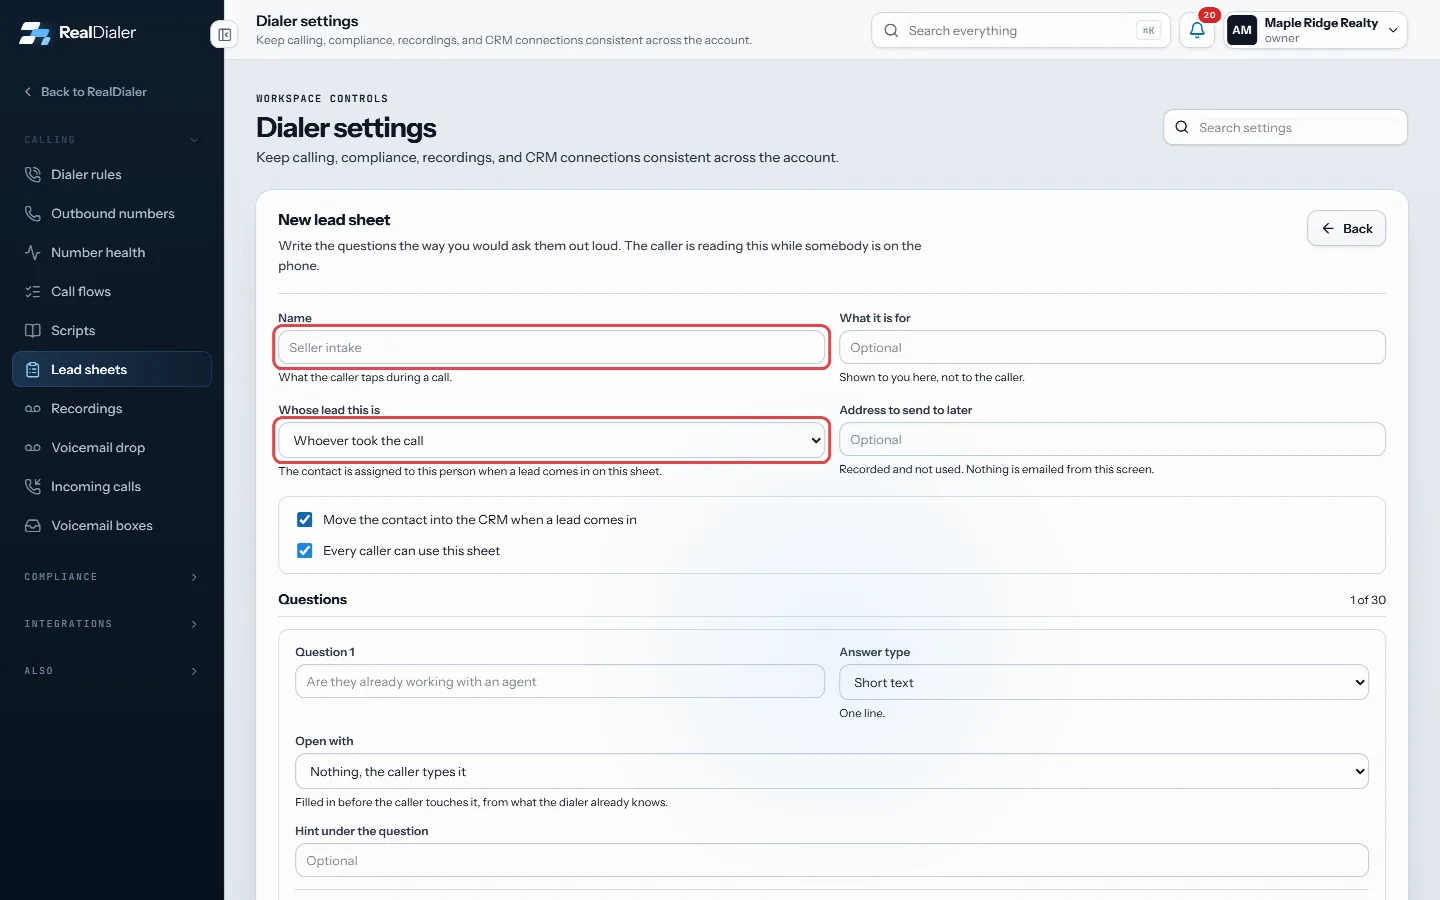The width and height of the screenshot is (1440, 900).
Task: Expand the Compliance section
Action: pyautogui.click(x=112, y=577)
